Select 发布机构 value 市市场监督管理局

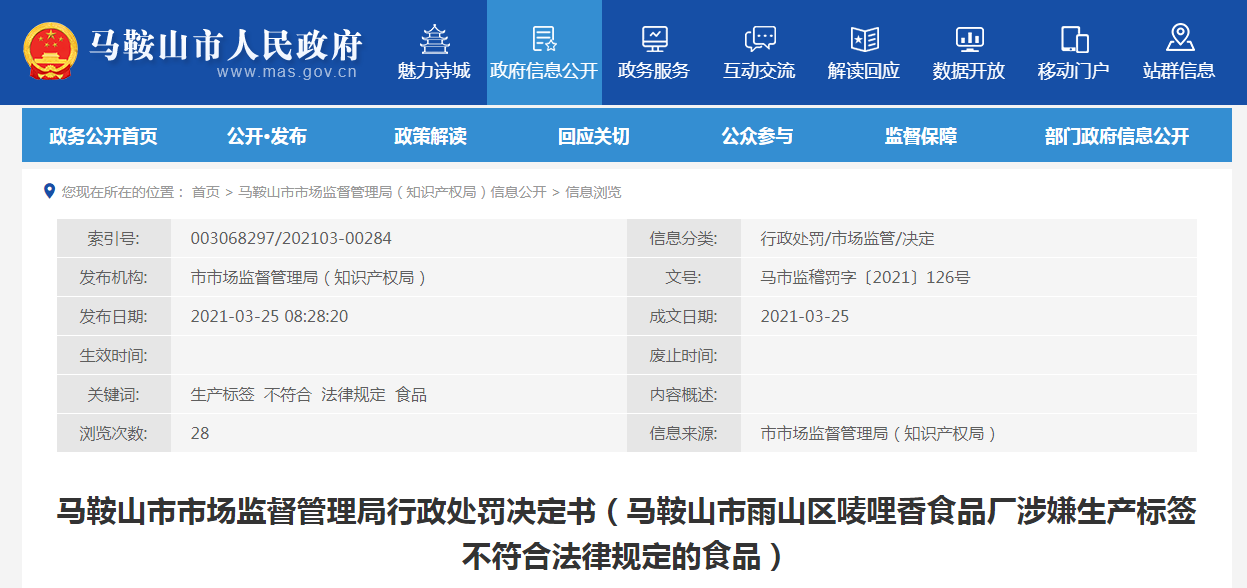(x=309, y=278)
